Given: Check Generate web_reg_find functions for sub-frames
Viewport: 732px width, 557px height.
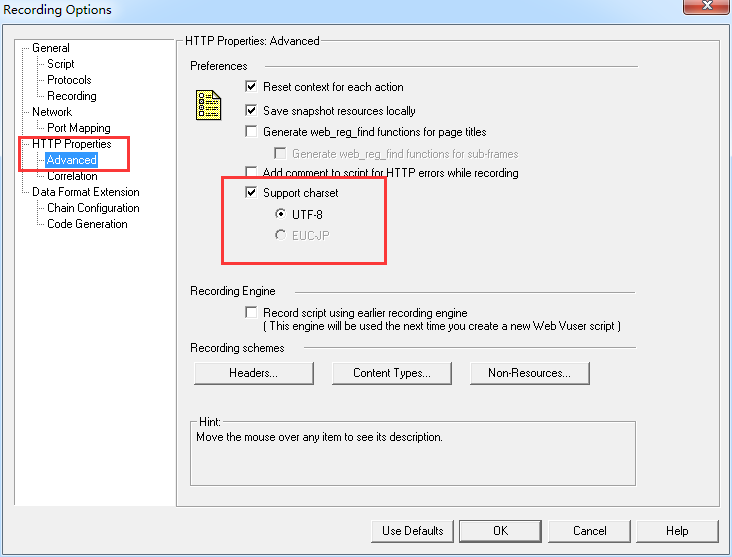Looking at the screenshot, I should 280,153.
